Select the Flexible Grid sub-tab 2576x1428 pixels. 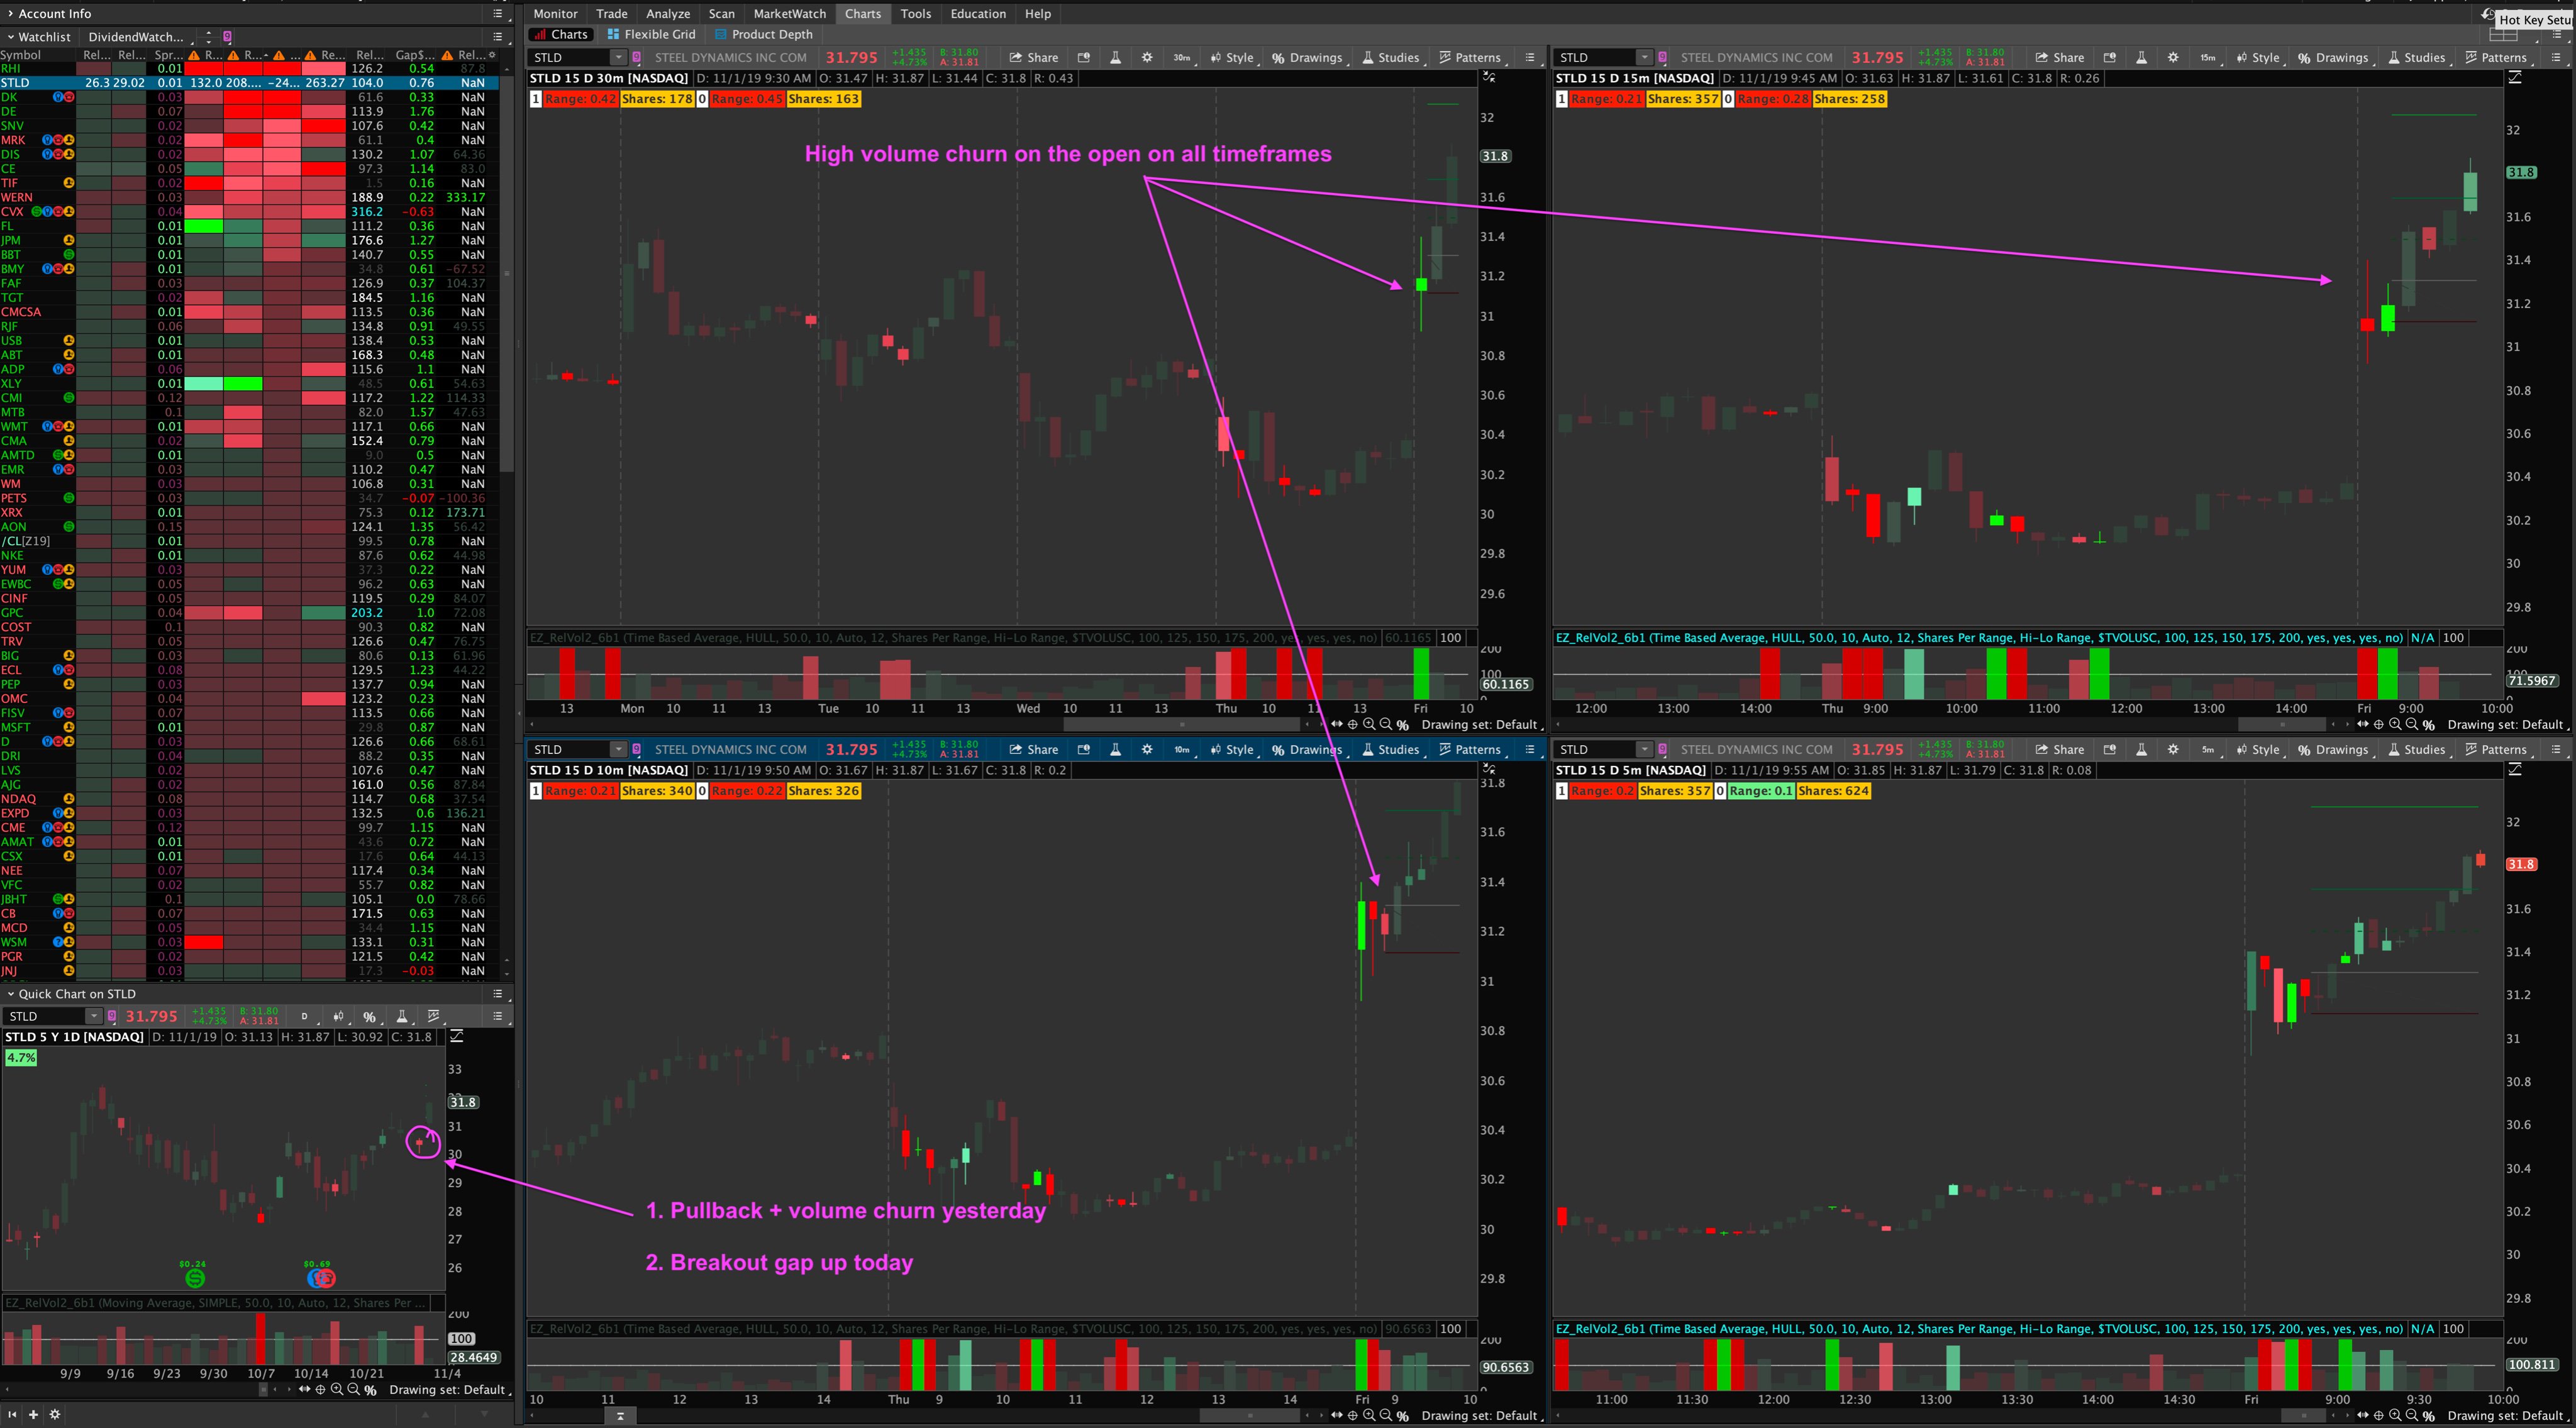(x=651, y=34)
